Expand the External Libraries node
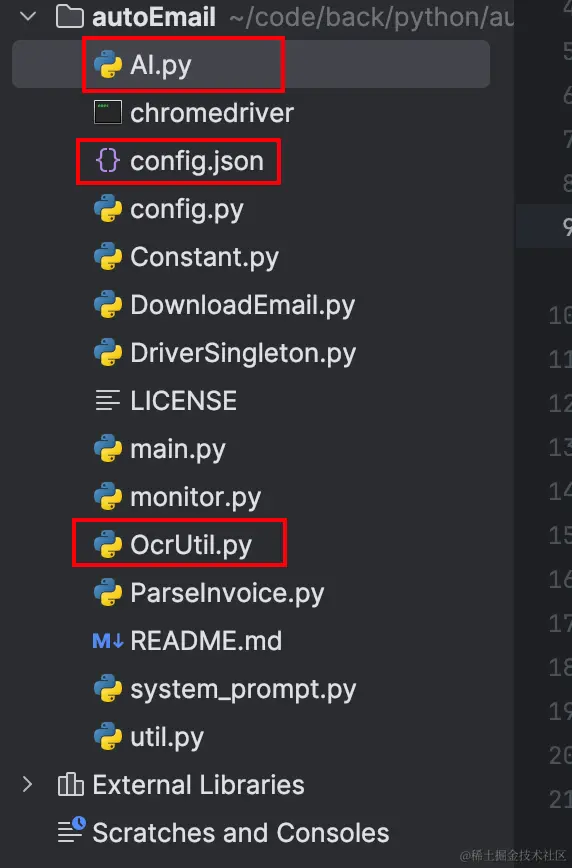 click(27, 784)
